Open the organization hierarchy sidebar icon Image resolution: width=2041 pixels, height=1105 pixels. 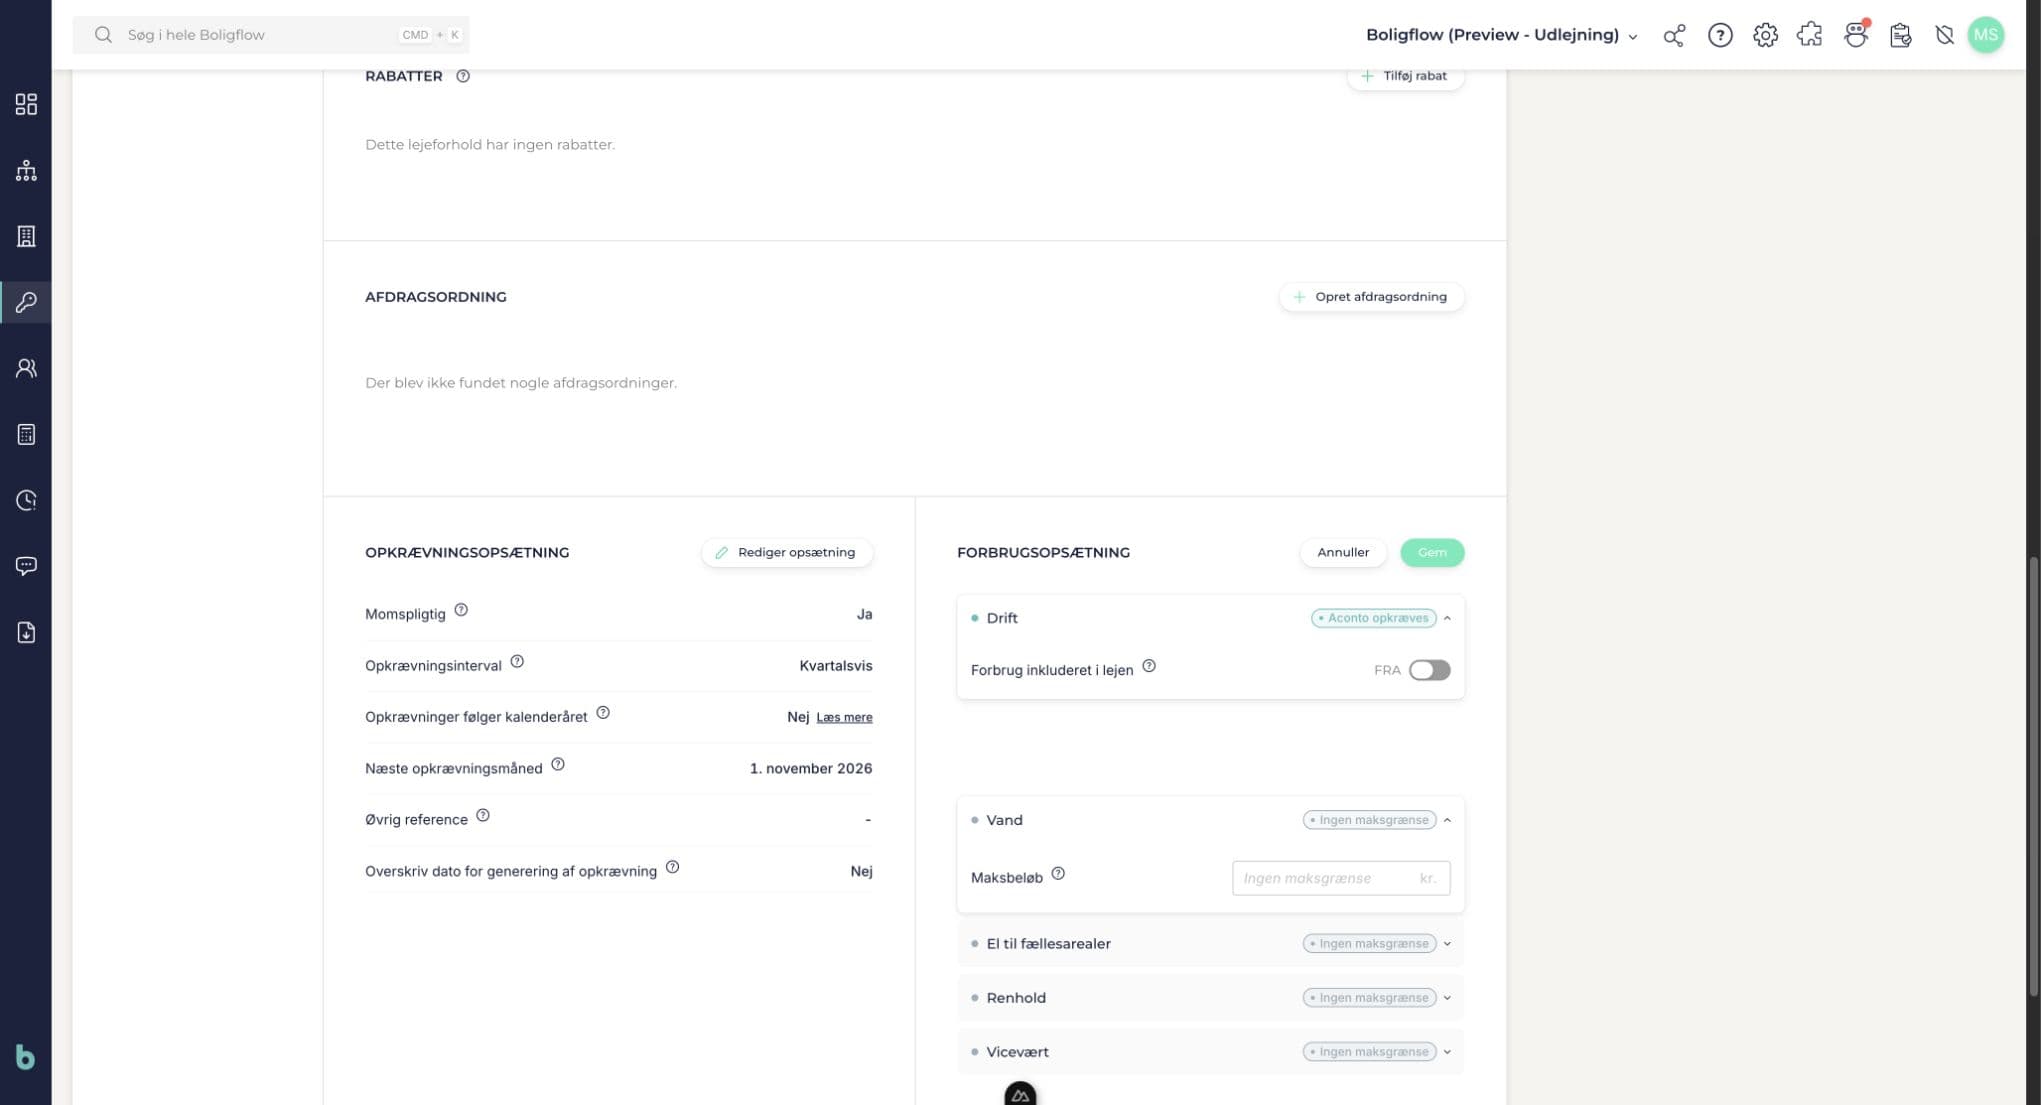coord(26,170)
